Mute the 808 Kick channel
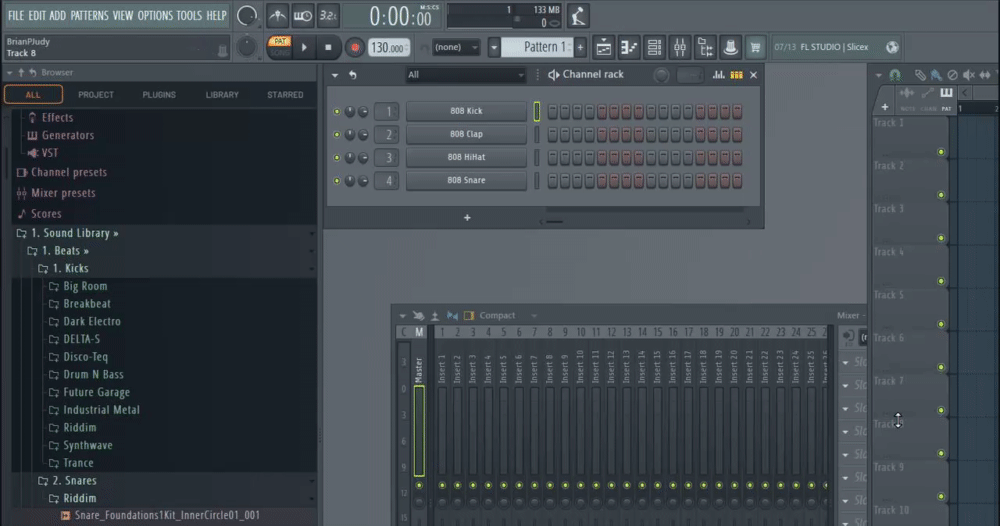The image size is (1000, 526). pyautogui.click(x=337, y=112)
